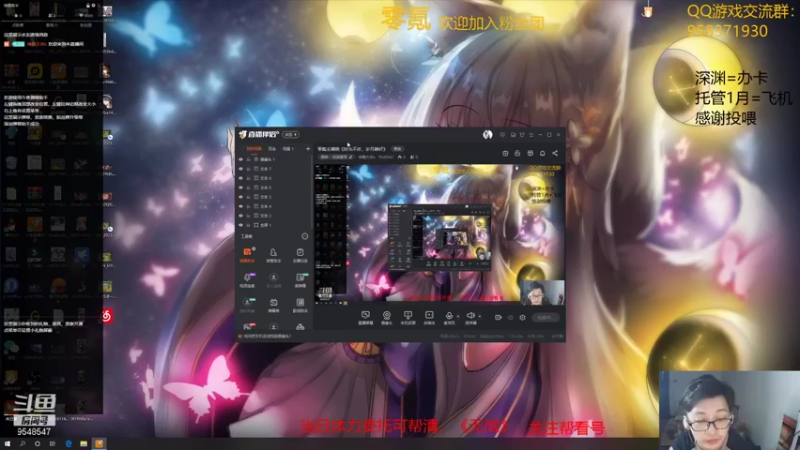Viewport: 800px width, 450px height.
Task: Lock the 全屏 1 layer
Action: coord(248,225)
